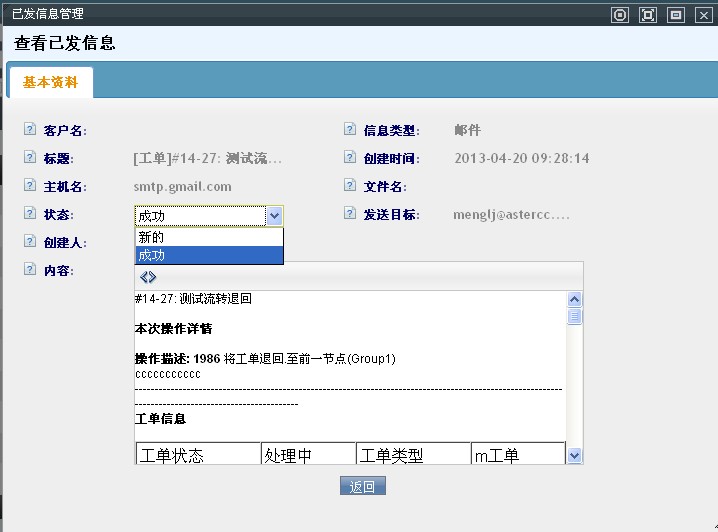Click the help icon next to 创建时间

(x=350, y=158)
